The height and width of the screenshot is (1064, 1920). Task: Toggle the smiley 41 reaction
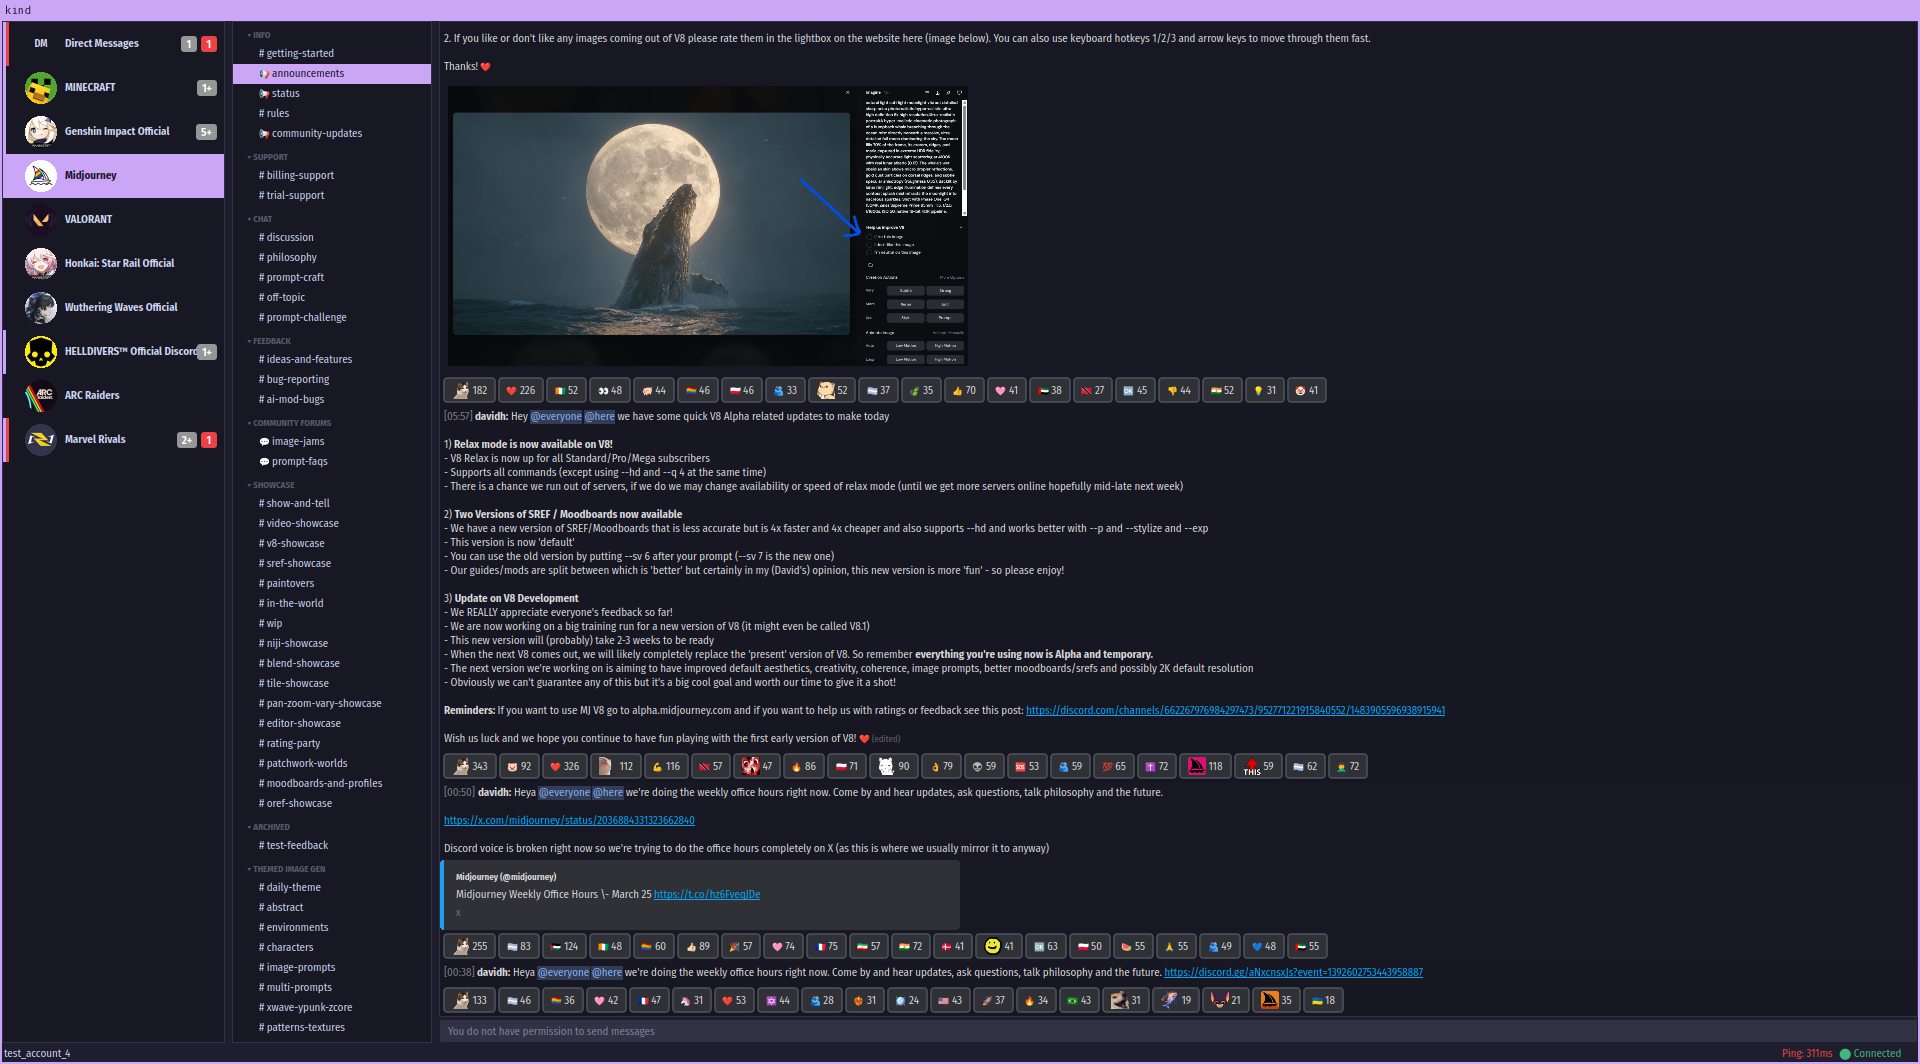coord(998,946)
